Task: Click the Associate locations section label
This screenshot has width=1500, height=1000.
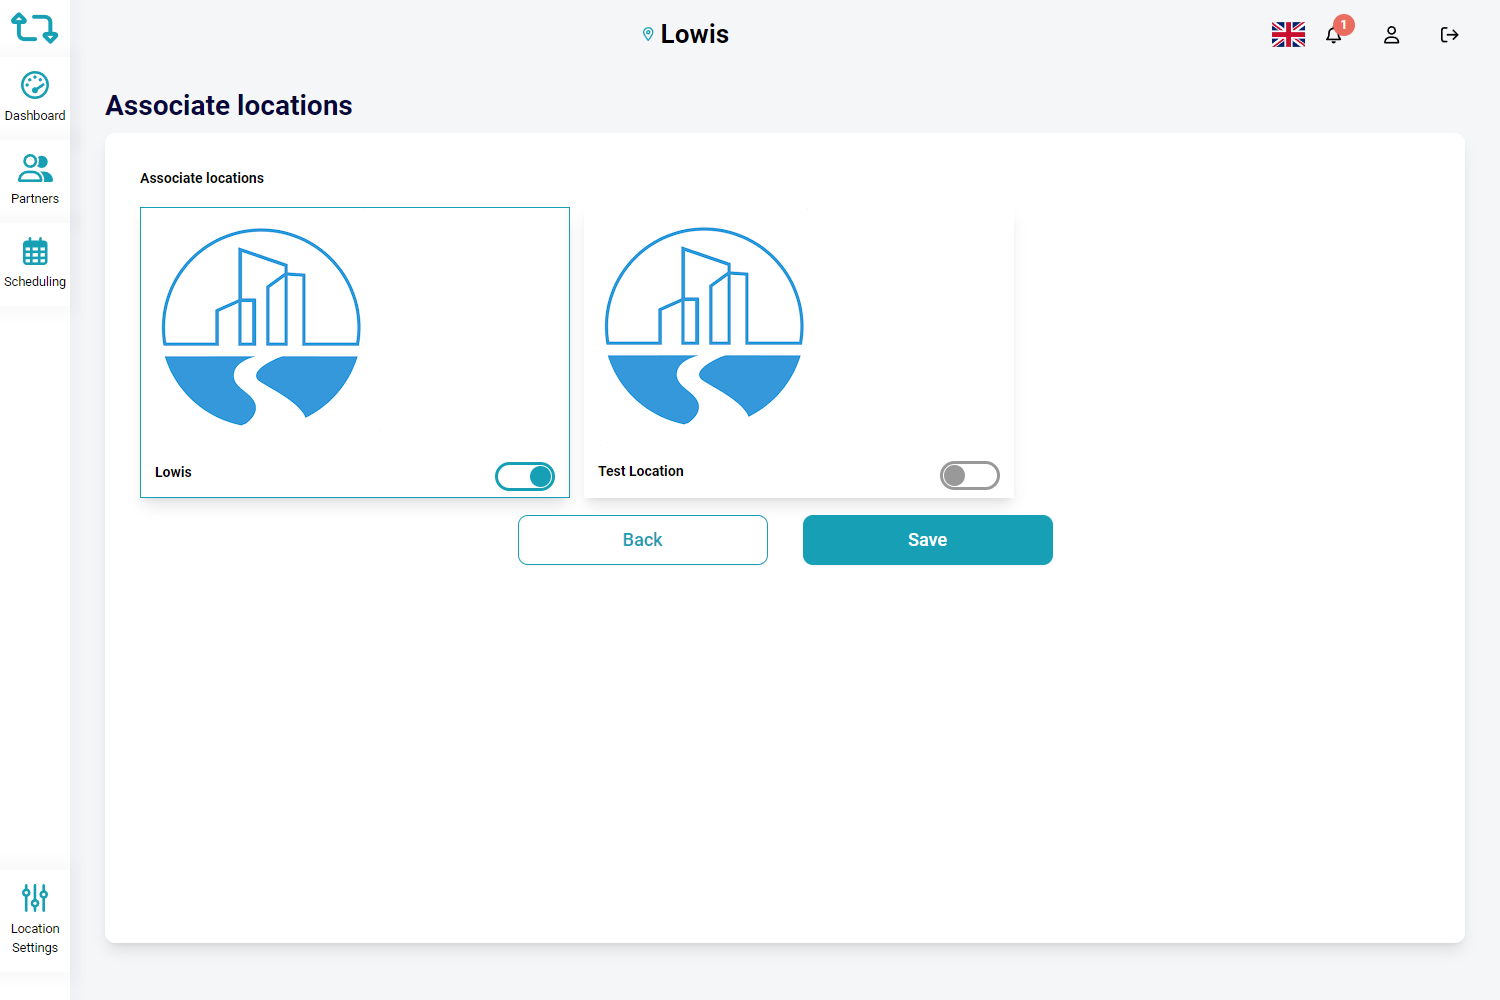Action: [202, 178]
